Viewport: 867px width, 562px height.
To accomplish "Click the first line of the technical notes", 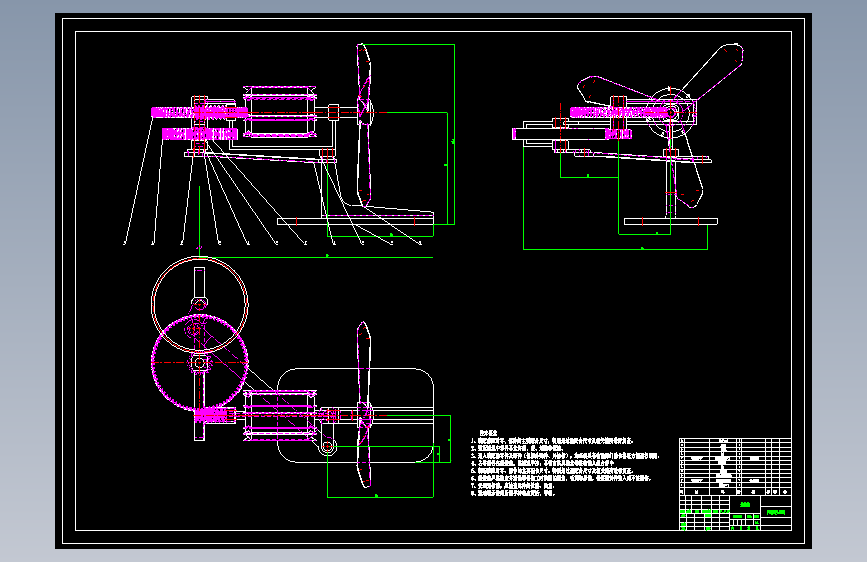I will (552, 441).
